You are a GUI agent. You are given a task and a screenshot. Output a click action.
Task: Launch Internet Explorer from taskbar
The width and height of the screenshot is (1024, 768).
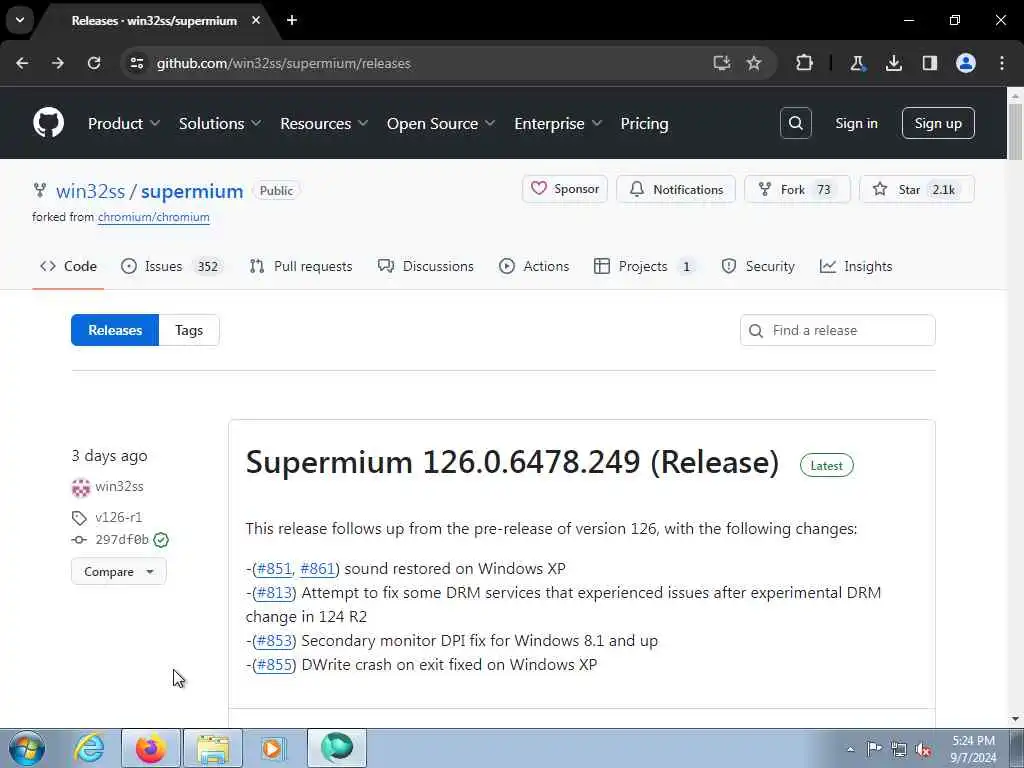point(89,748)
